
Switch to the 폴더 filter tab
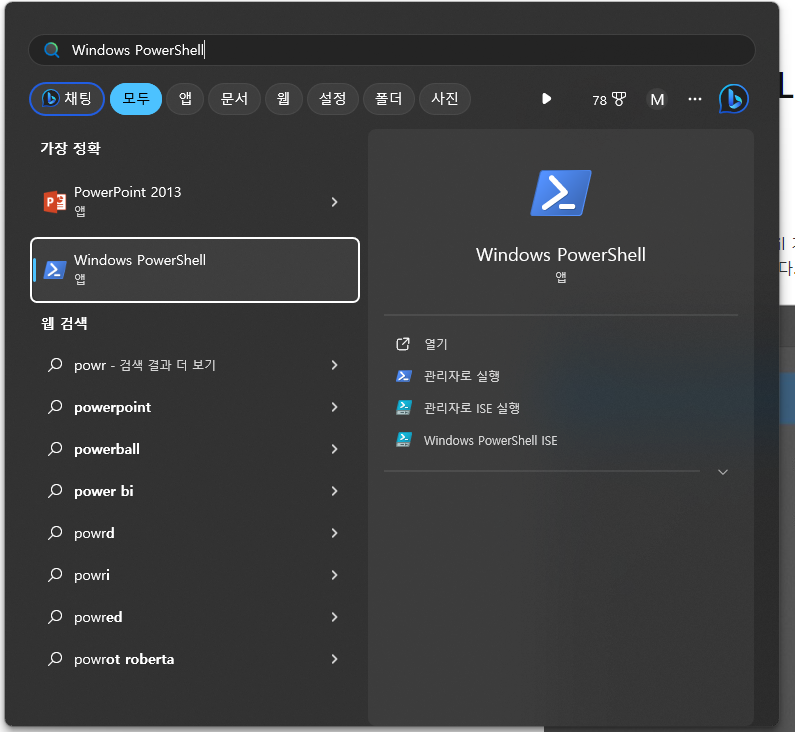click(x=388, y=98)
